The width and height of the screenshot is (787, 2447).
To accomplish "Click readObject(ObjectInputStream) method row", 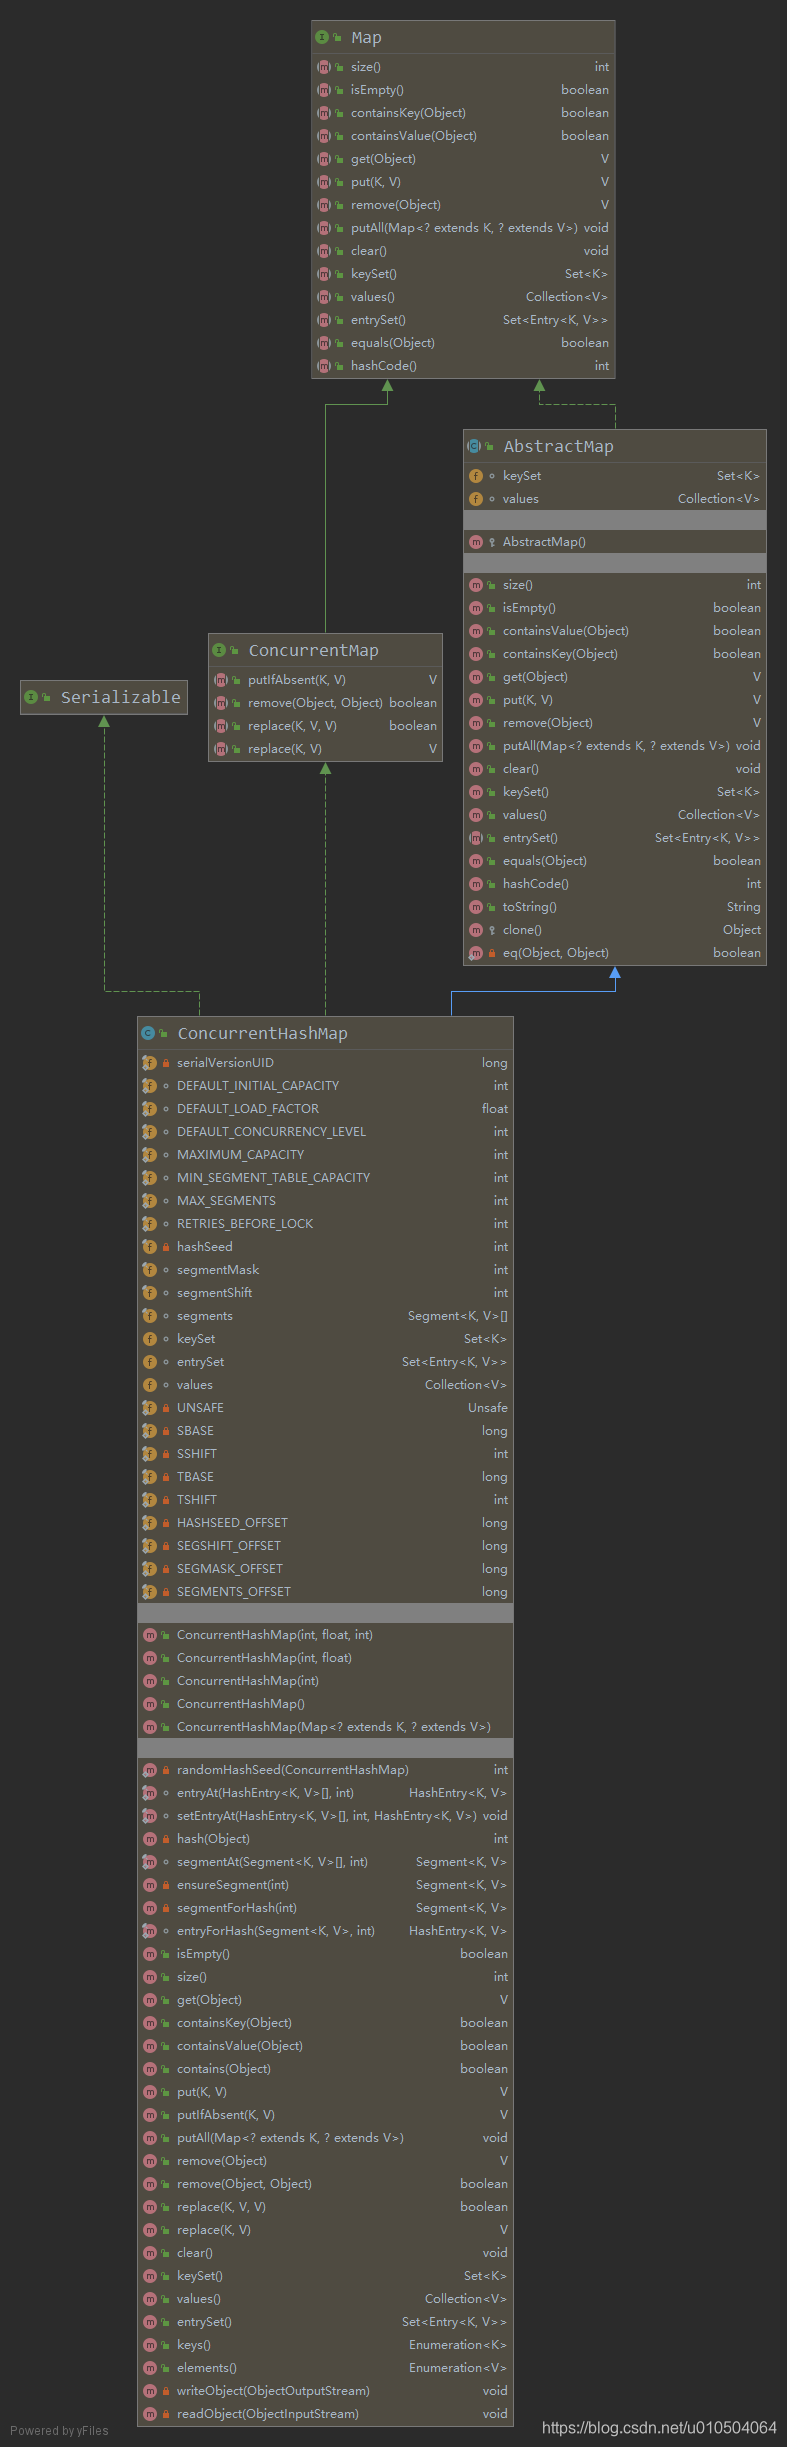I will pos(325,2414).
